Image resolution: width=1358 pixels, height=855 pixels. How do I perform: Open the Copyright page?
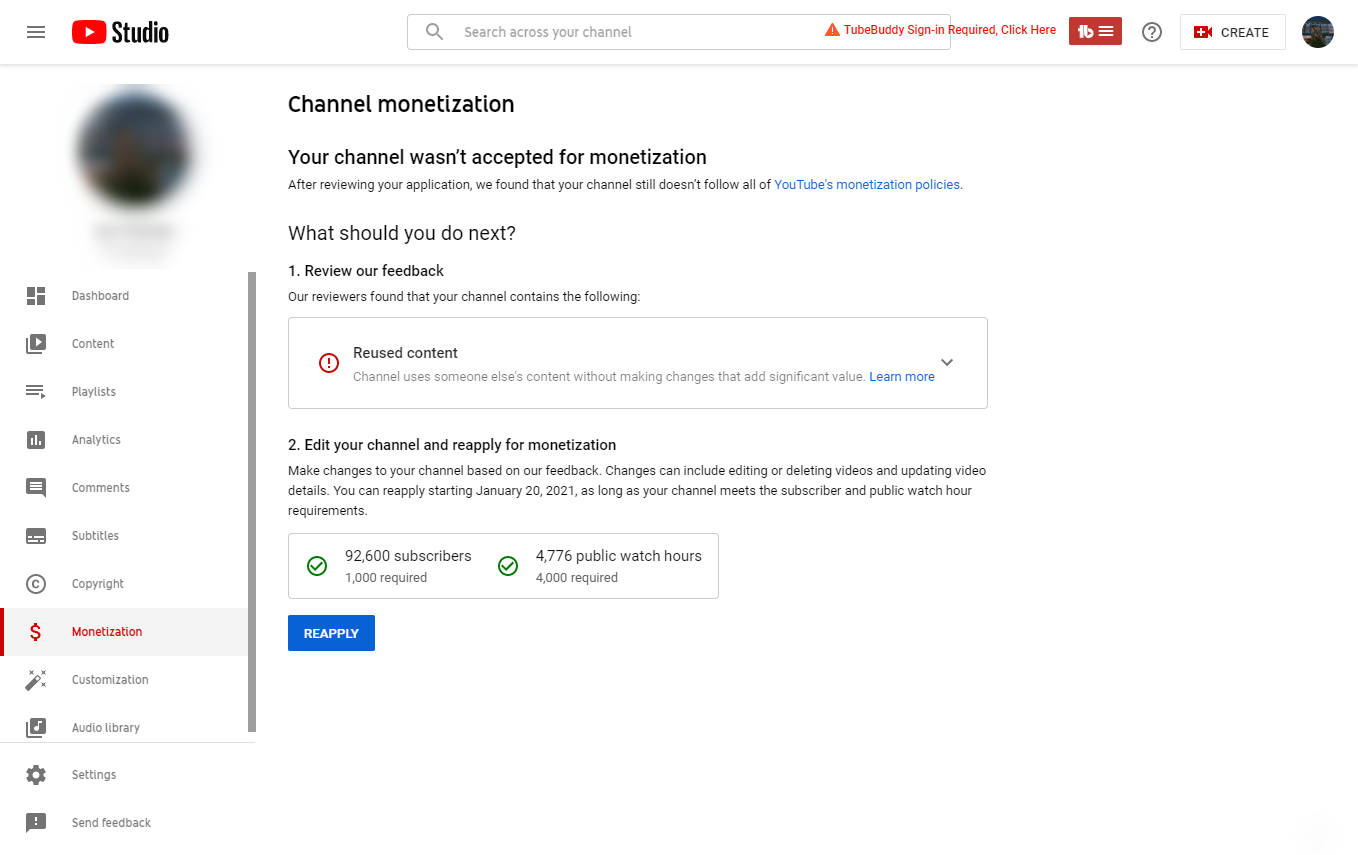pos(124,584)
